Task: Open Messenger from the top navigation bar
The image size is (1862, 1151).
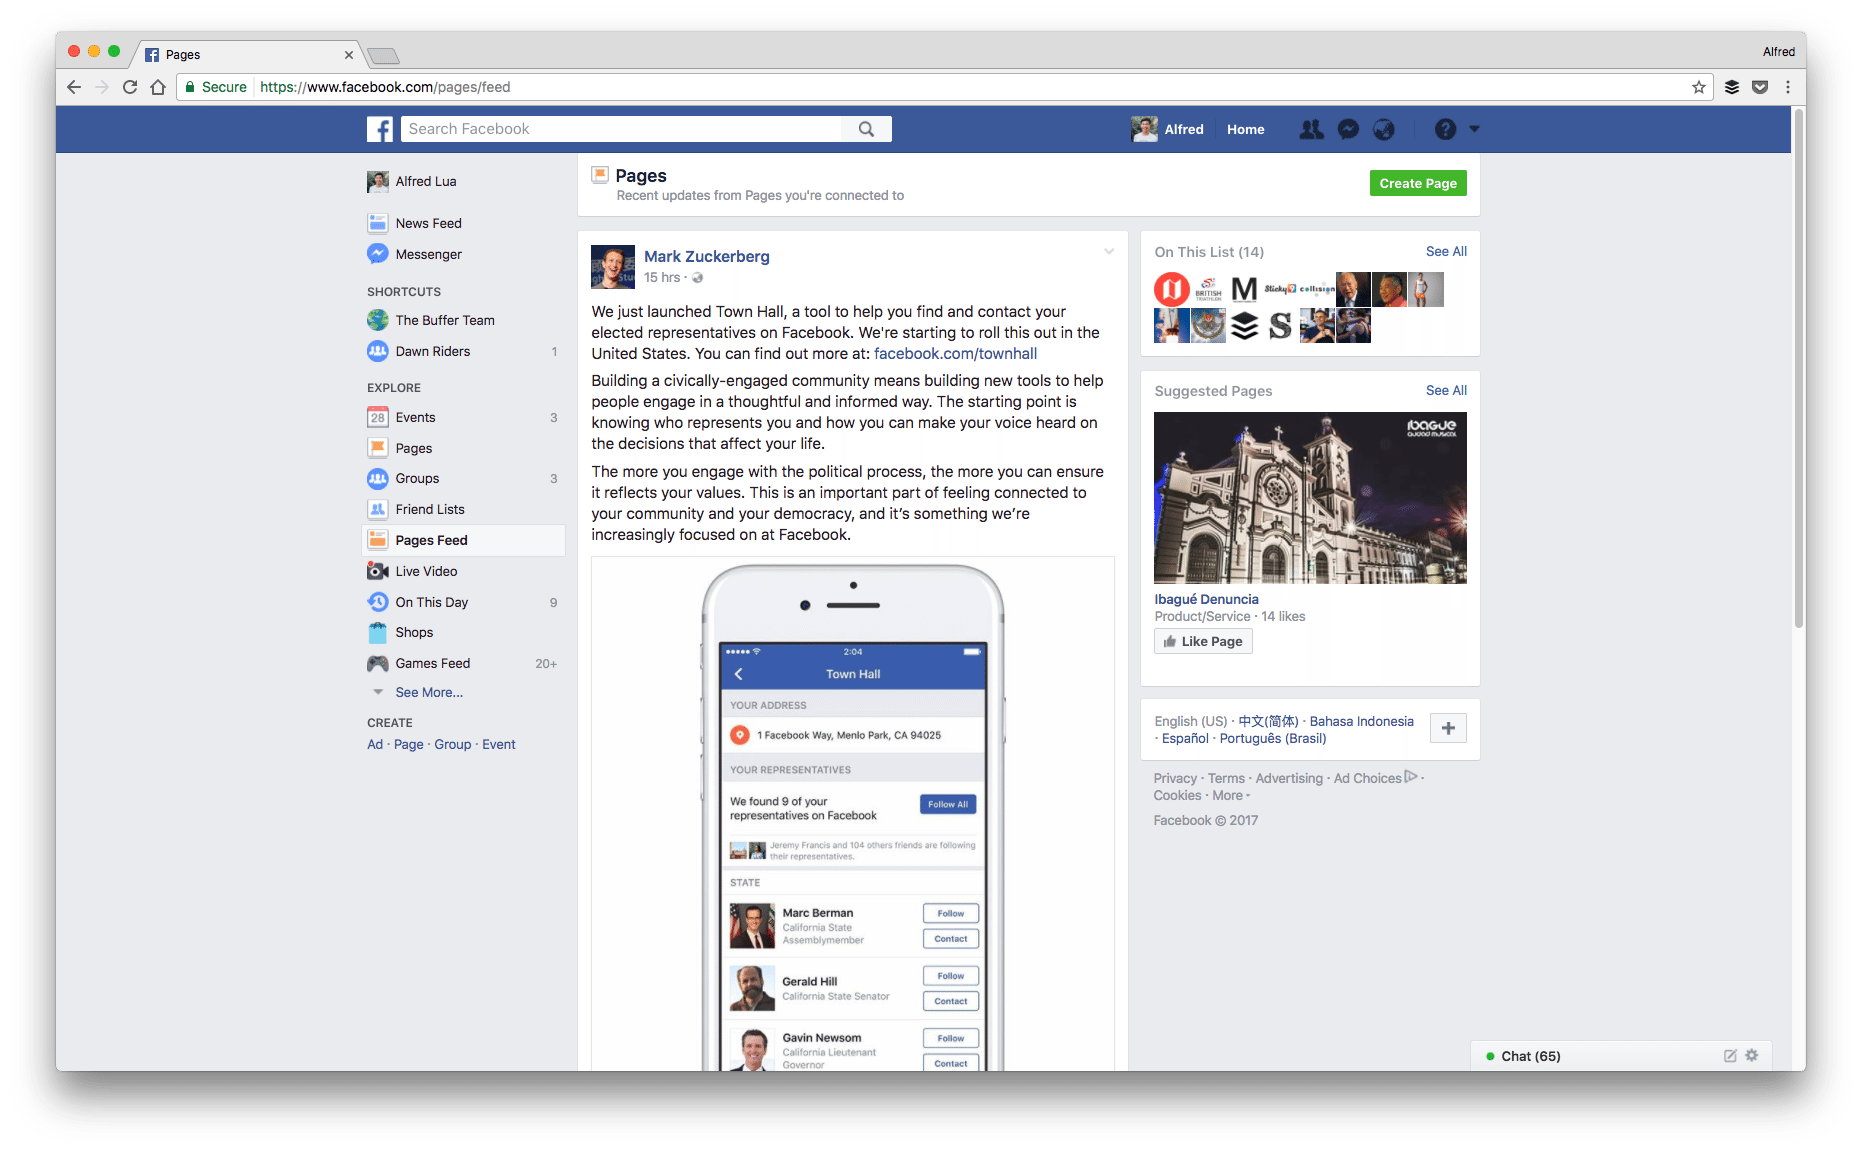Action: click(x=1347, y=129)
